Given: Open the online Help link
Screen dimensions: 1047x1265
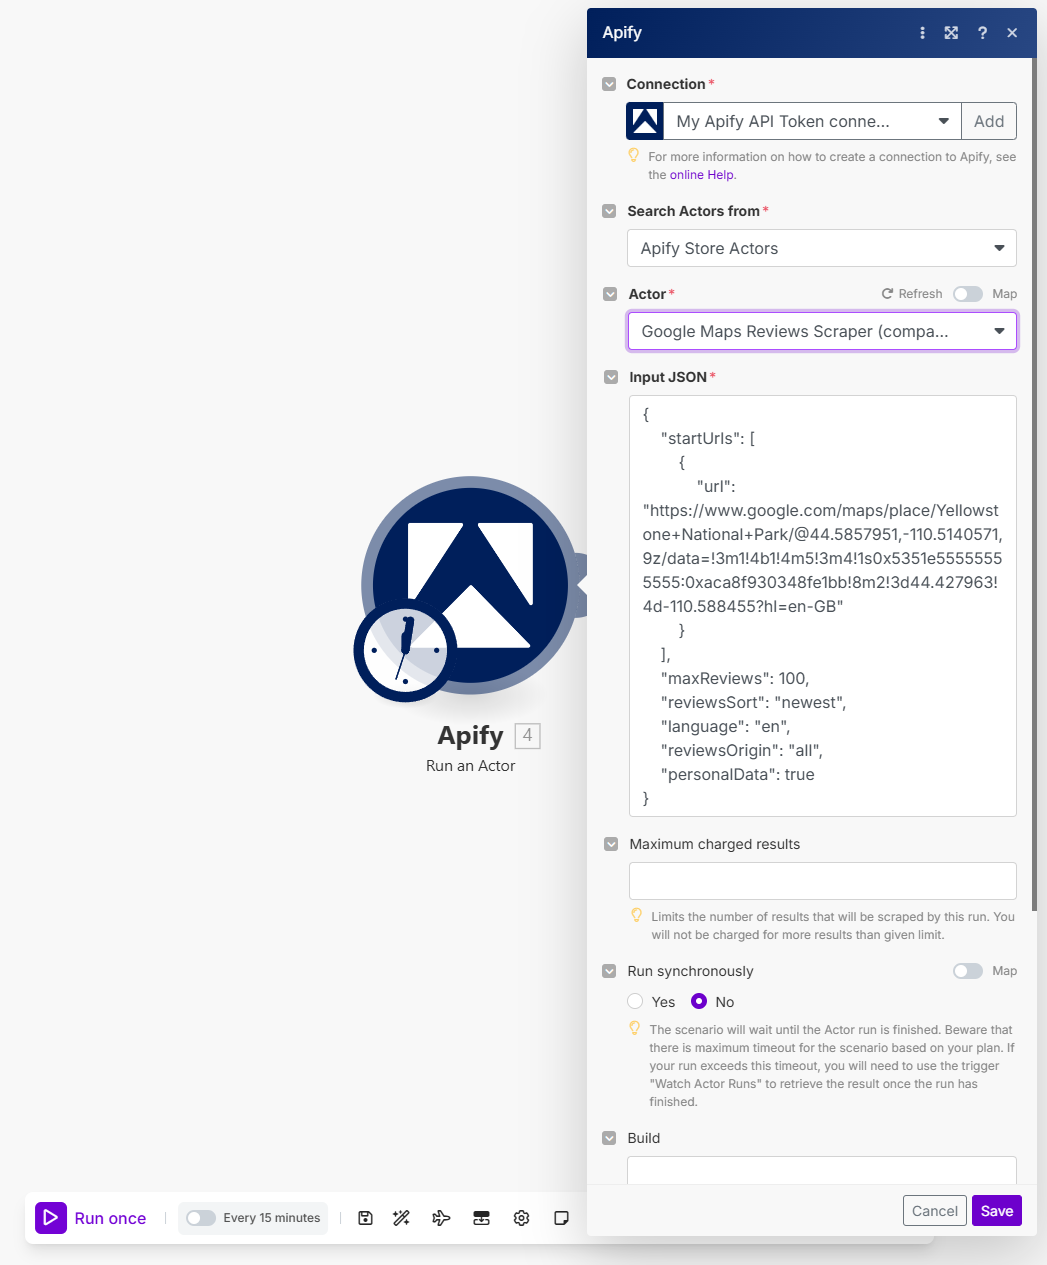Looking at the screenshot, I should coord(702,175).
